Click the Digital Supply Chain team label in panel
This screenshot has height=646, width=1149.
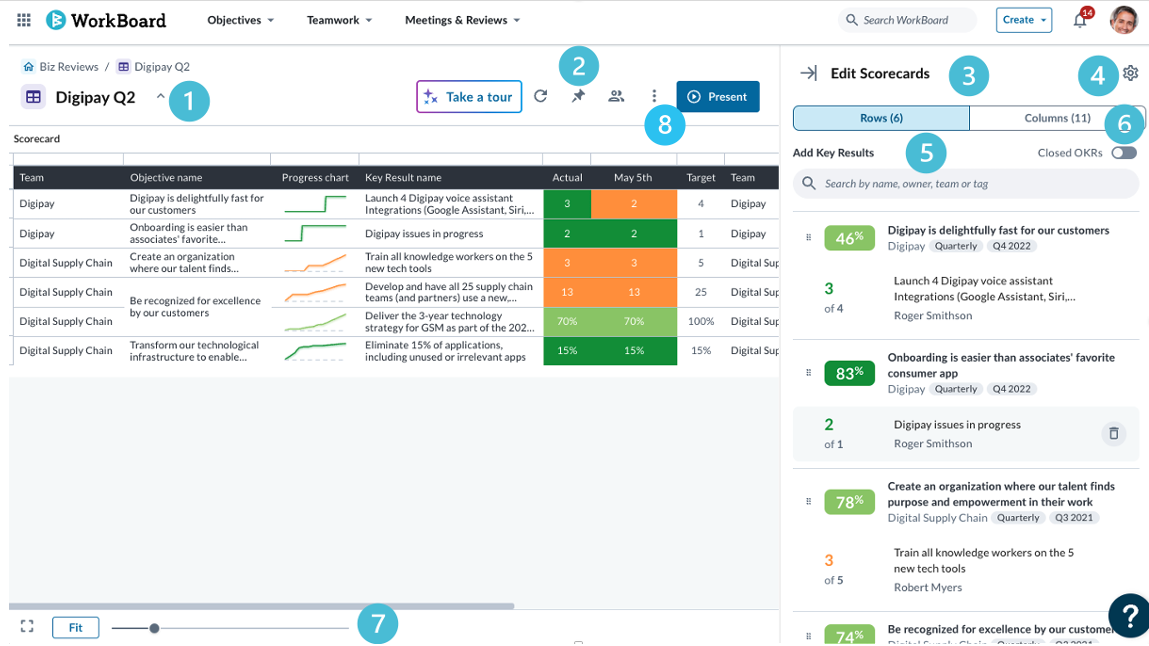tap(937, 518)
